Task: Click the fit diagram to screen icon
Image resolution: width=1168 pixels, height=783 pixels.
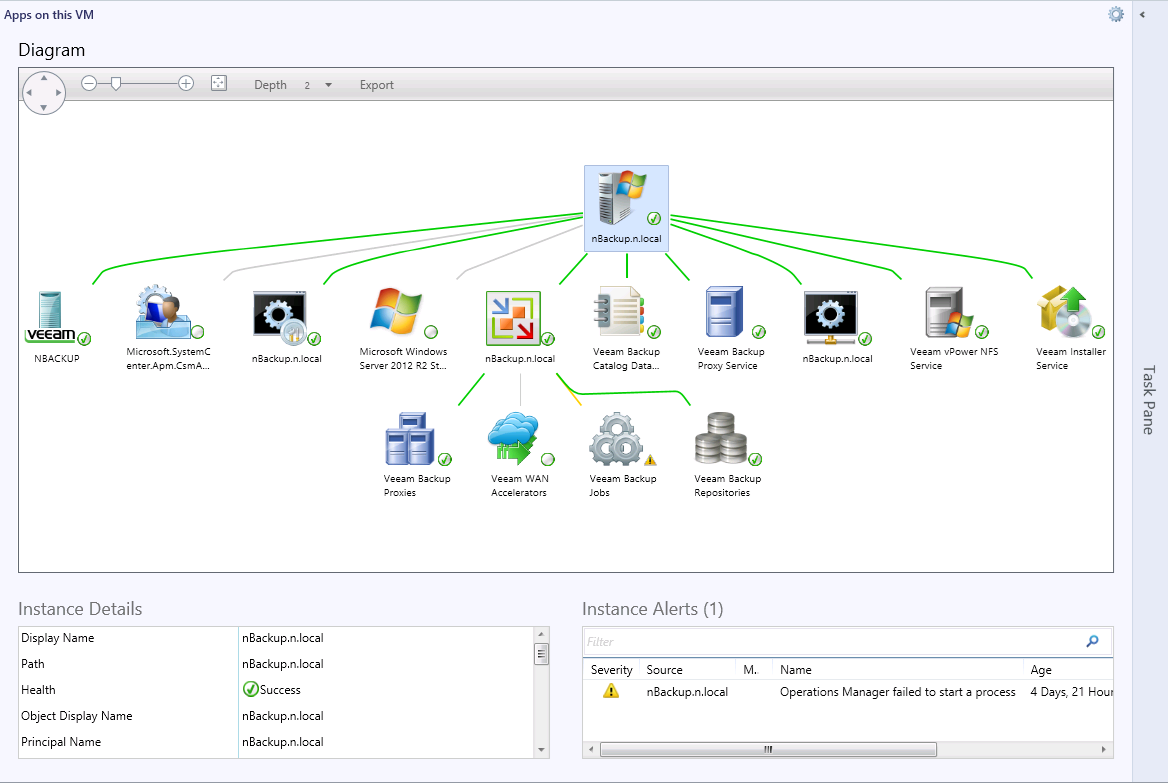Action: (218, 83)
